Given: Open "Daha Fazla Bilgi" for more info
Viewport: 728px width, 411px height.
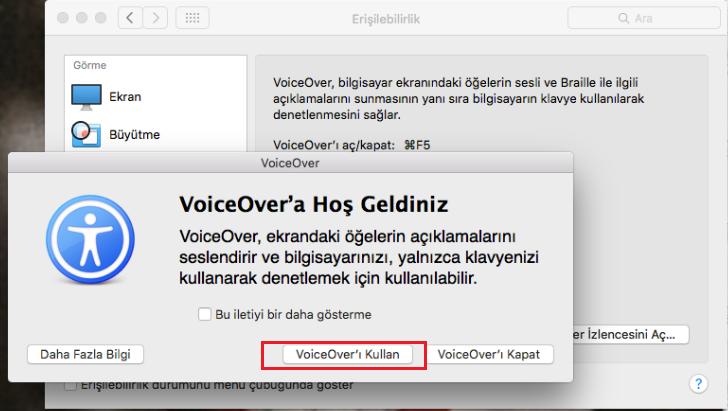Looking at the screenshot, I should pyautogui.click(x=85, y=354).
